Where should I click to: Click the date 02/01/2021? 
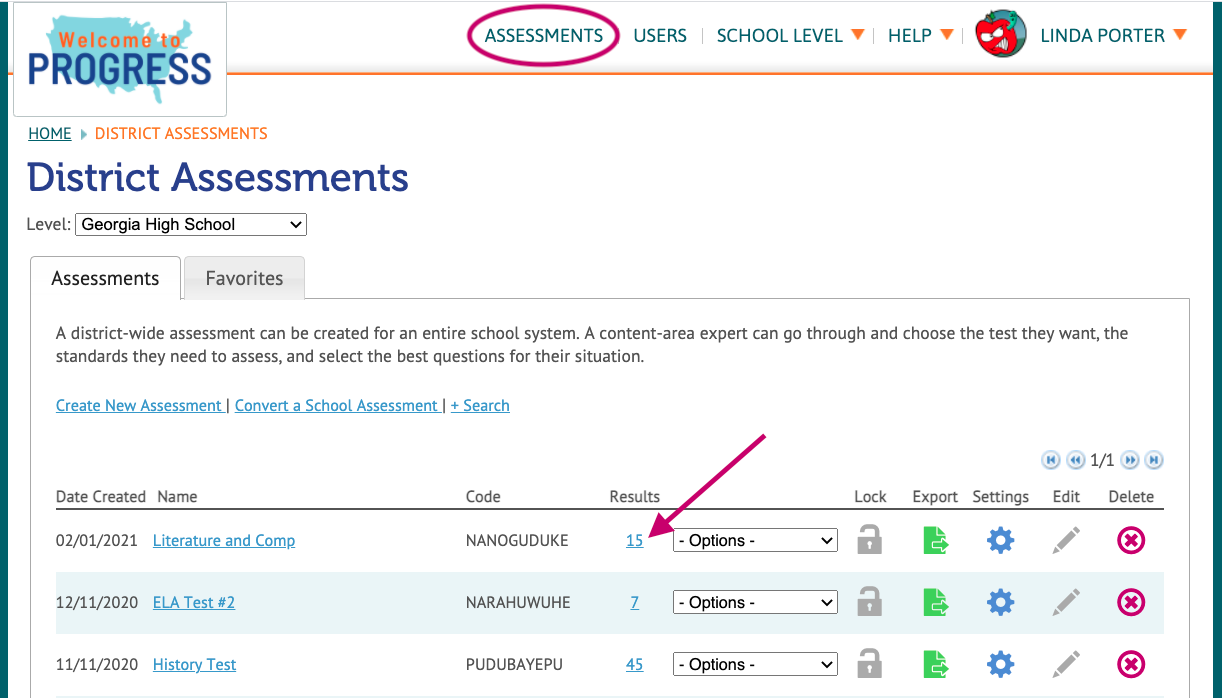click(x=96, y=540)
